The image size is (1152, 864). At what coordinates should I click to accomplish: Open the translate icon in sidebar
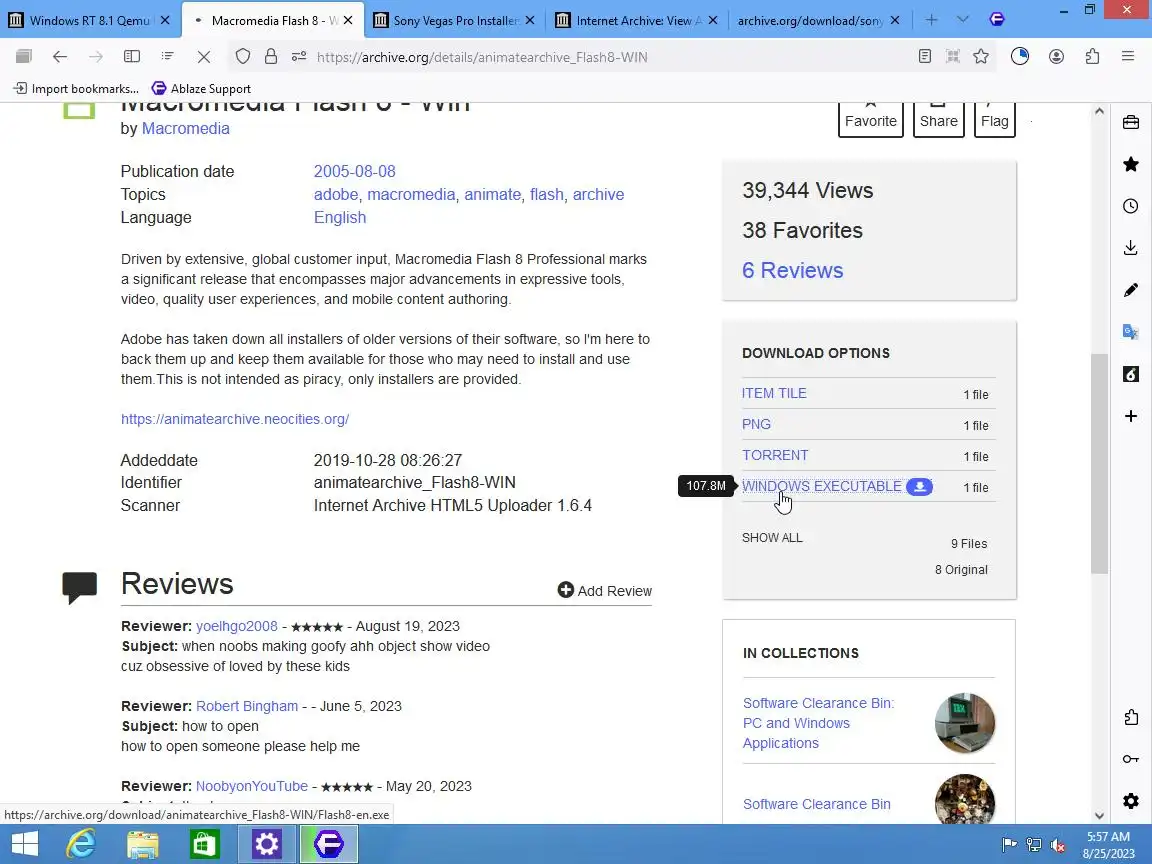click(x=1131, y=332)
